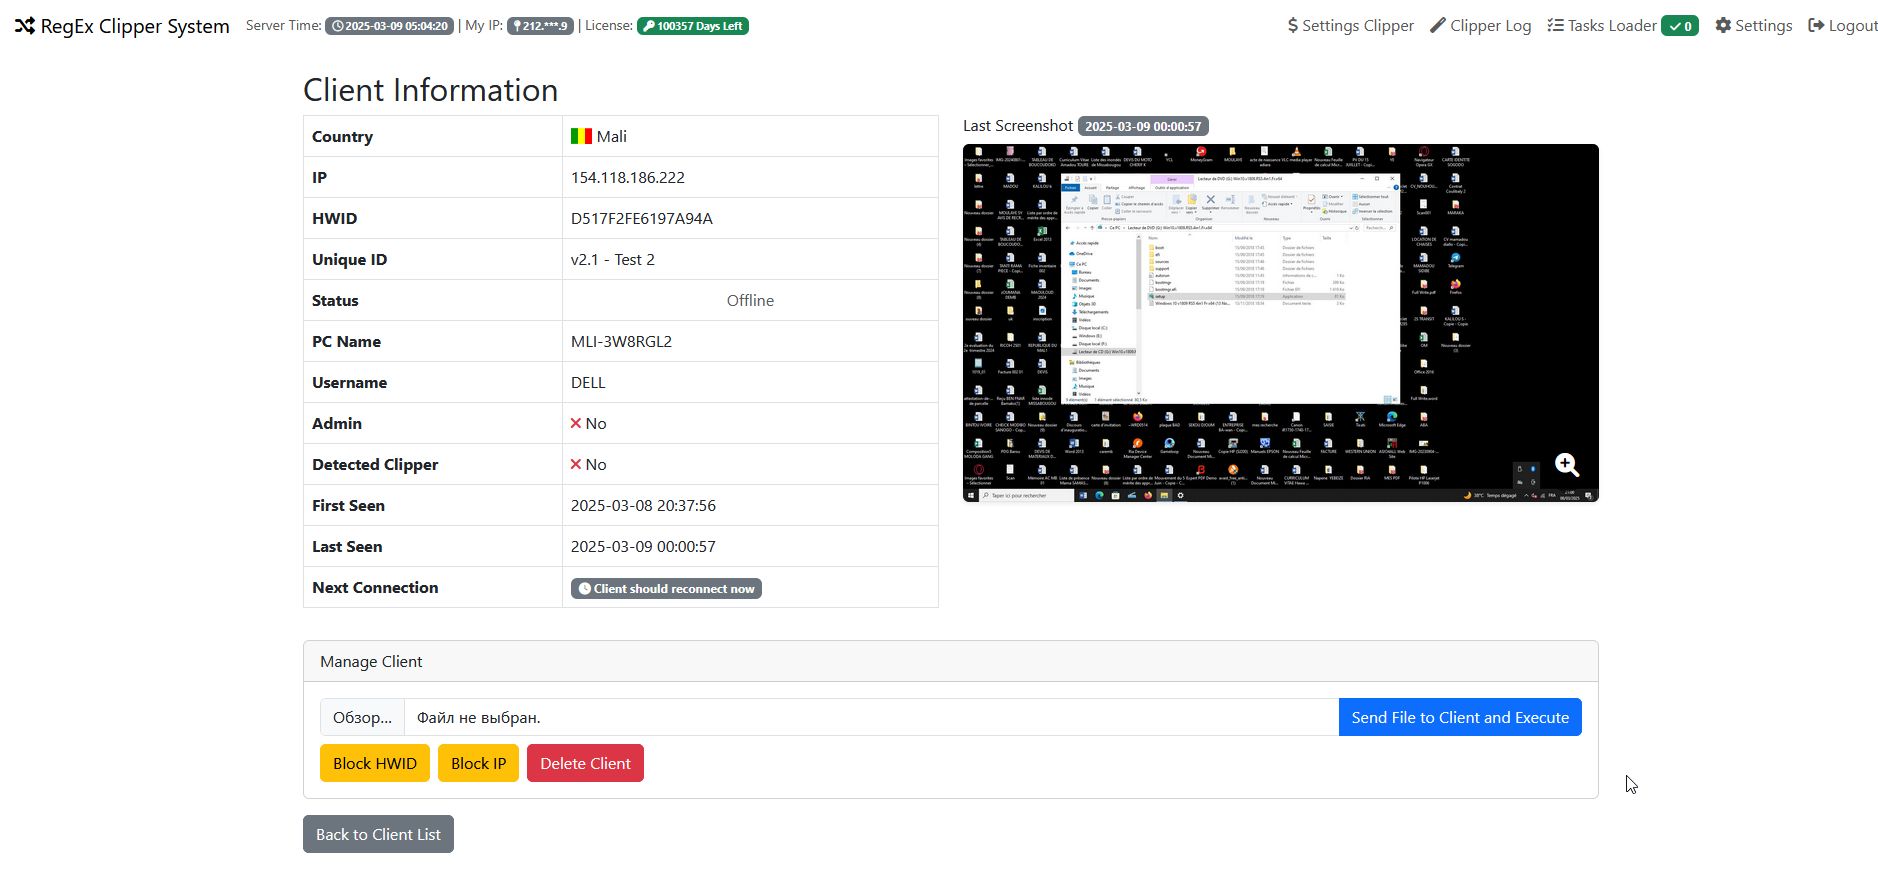This screenshot has width=1878, height=881.
Task: Click the Last Screenshot label text
Action: [1018, 125]
